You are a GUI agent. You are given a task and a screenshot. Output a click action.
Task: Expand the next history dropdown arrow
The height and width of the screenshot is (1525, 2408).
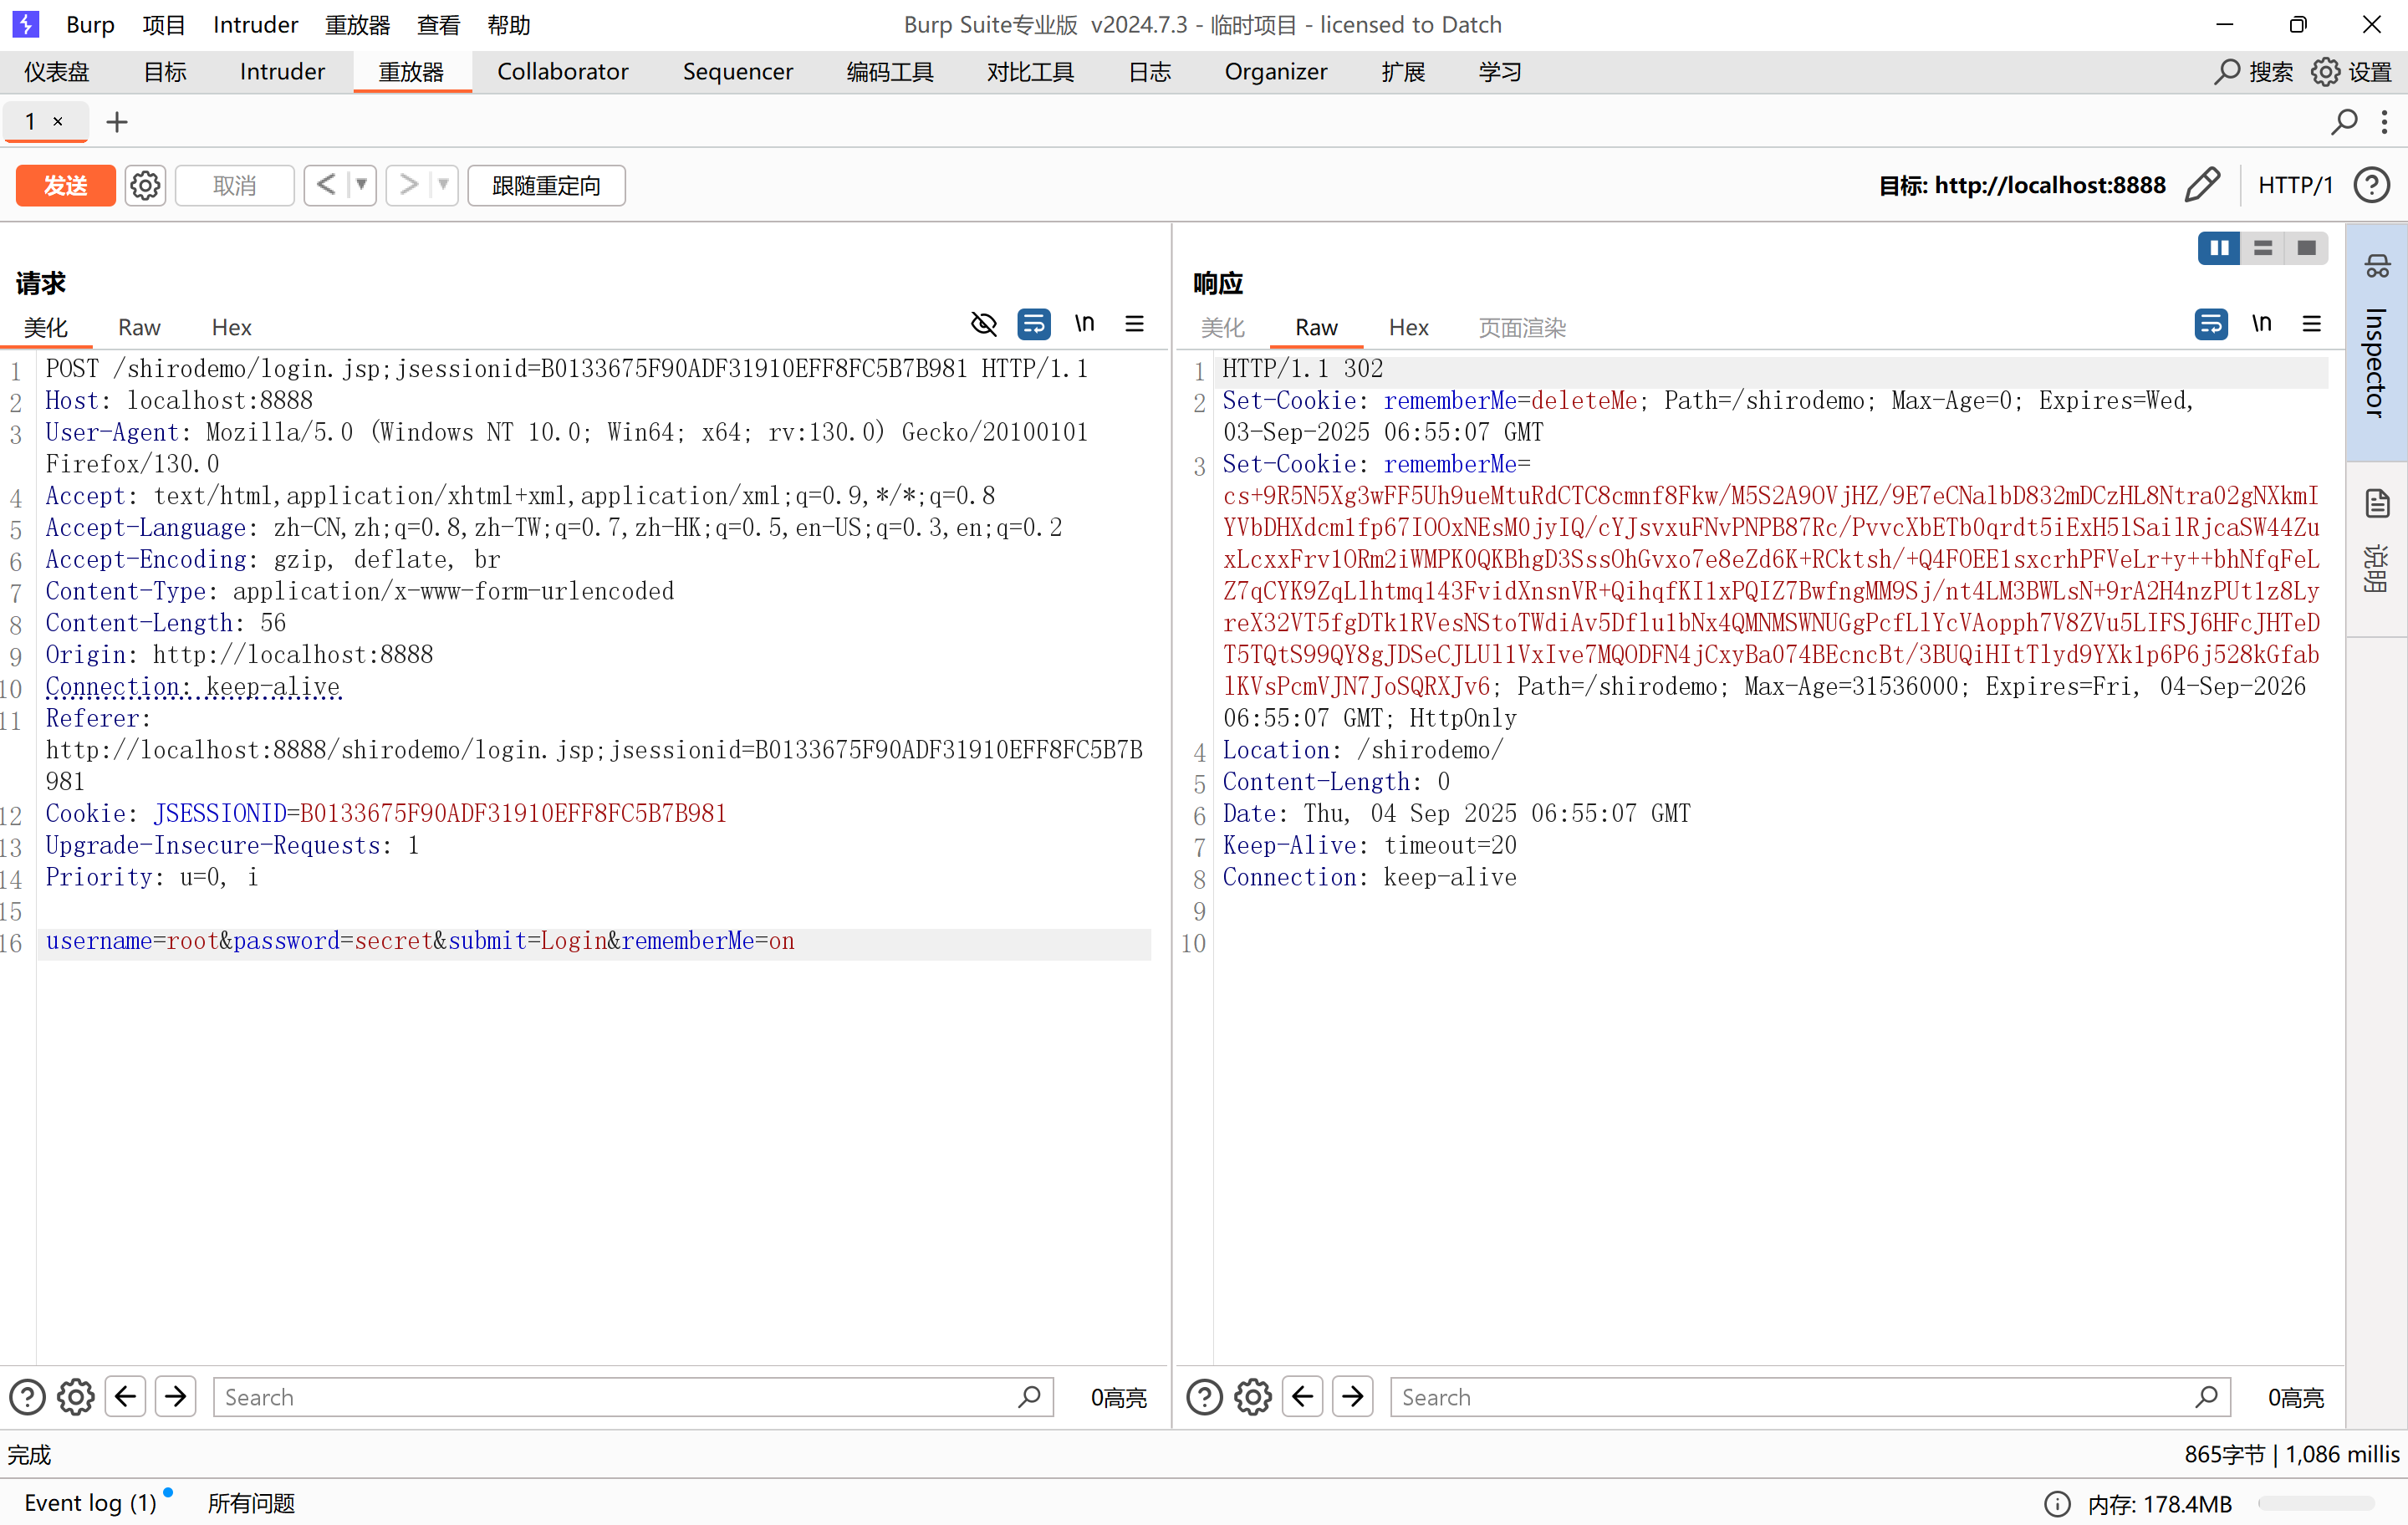click(x=443, y=185)
